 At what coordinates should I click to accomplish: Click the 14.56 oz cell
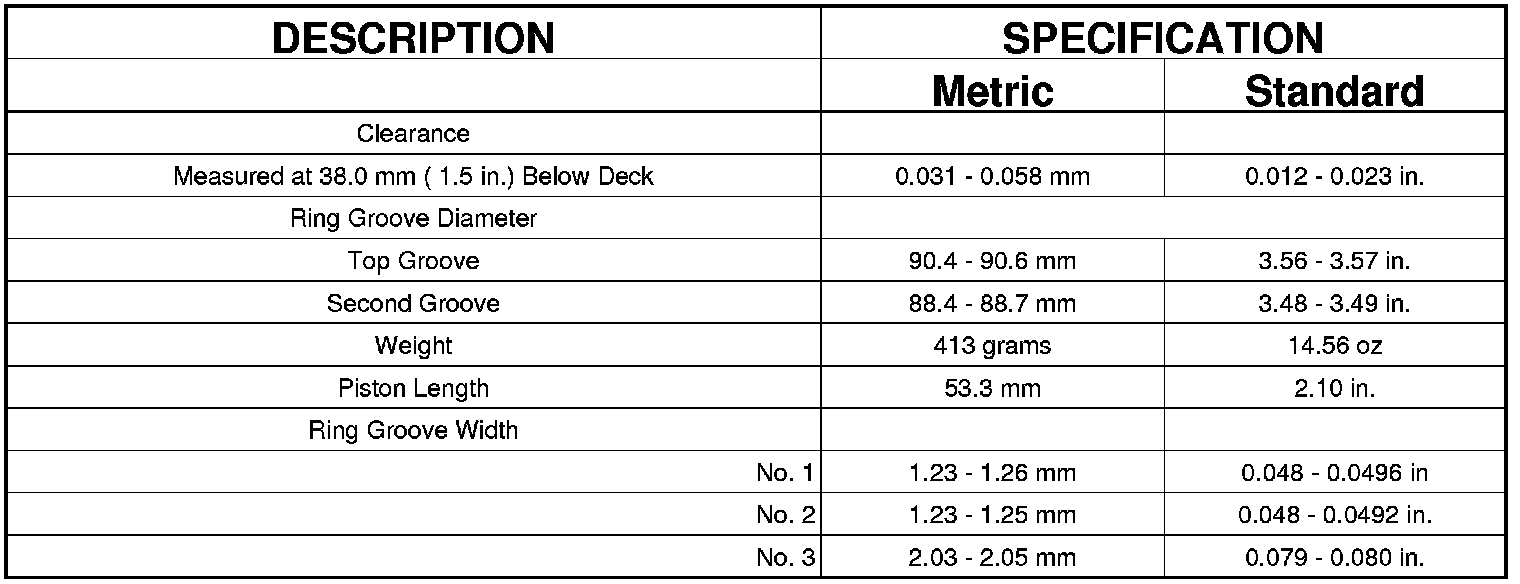1334,346
